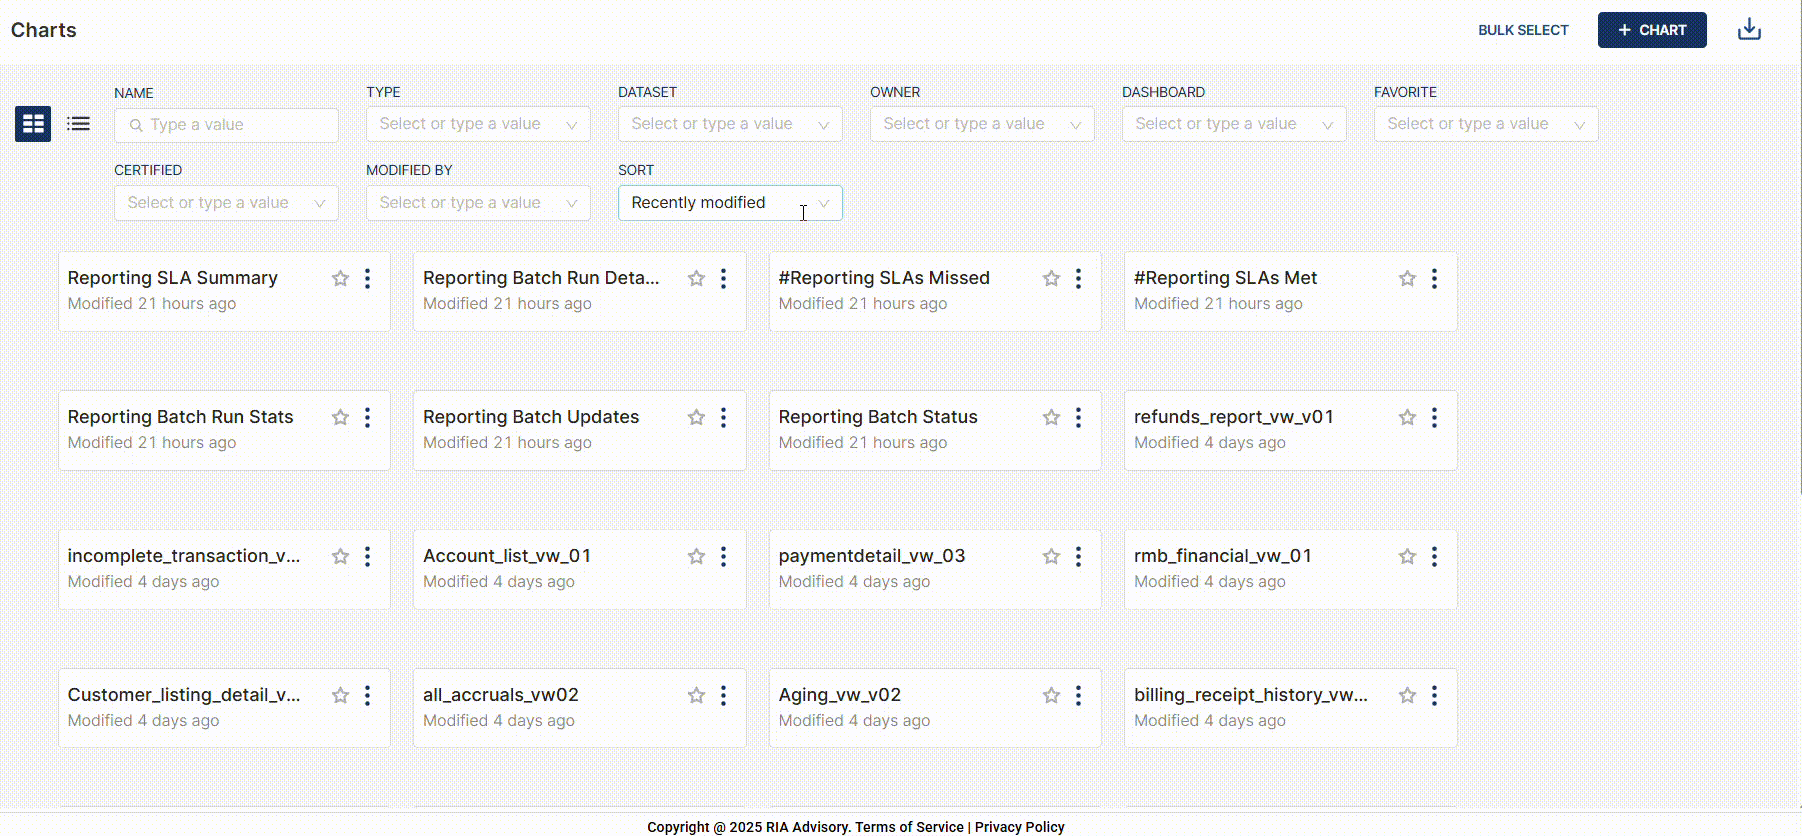Open the Dataset filter dropdown
The width and height of the screenshot is (1802, 836).
pyautogui.click(x=730, y=124)
